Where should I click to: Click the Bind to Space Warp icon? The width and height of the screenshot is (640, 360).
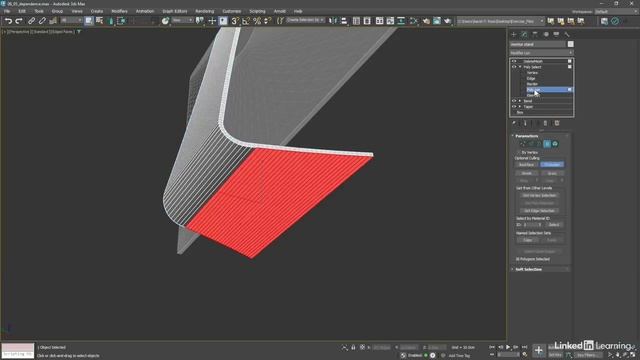pos(53,21)
